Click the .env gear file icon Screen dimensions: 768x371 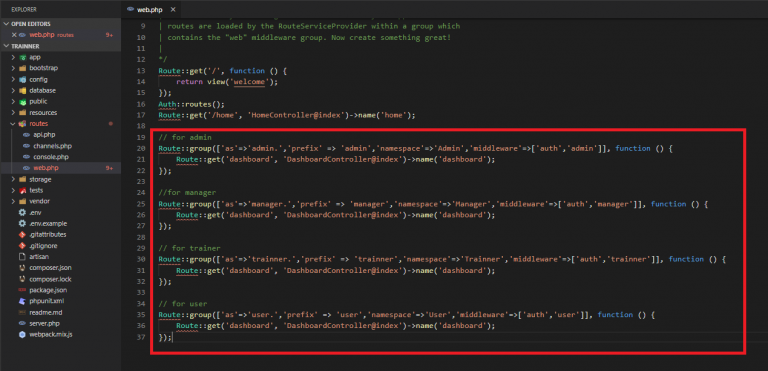pos(22,213)
